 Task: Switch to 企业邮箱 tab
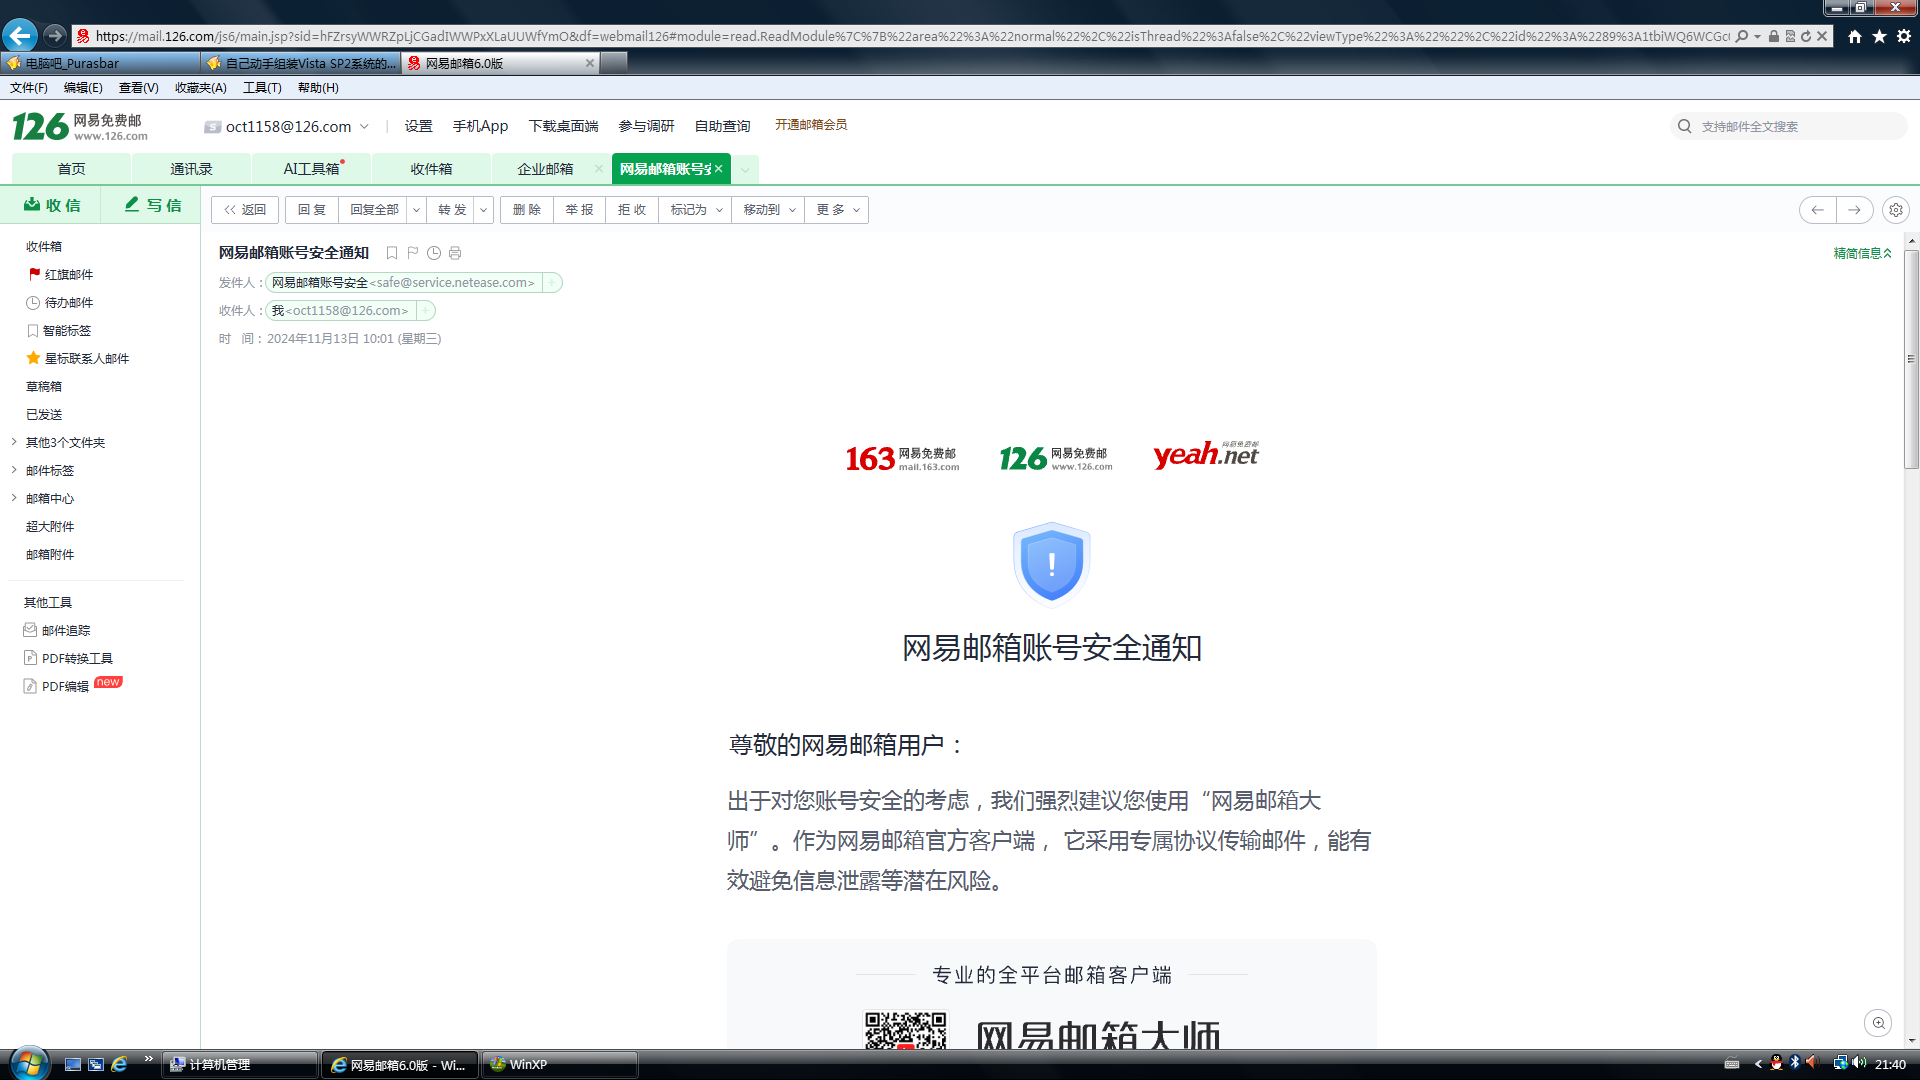pos(545,169)
